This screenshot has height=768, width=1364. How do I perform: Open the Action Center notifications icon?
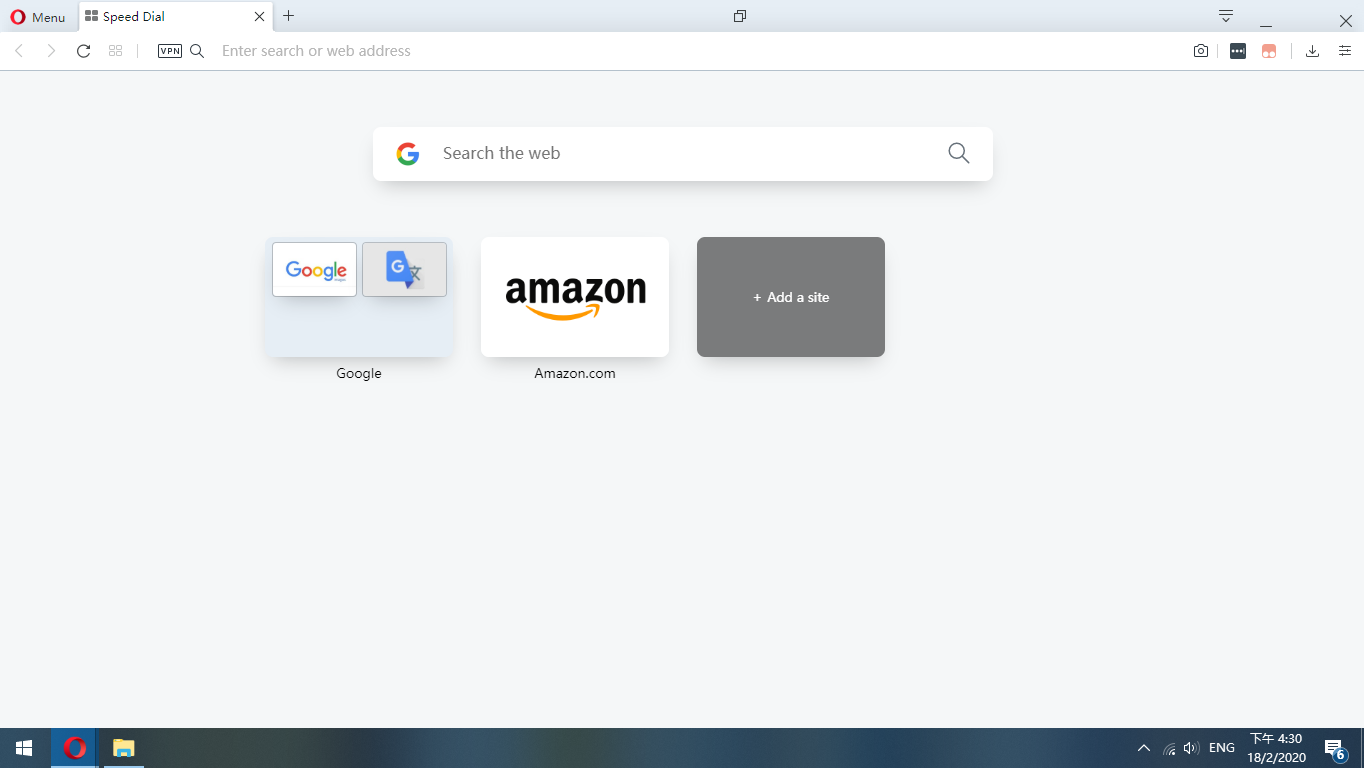1335,748
